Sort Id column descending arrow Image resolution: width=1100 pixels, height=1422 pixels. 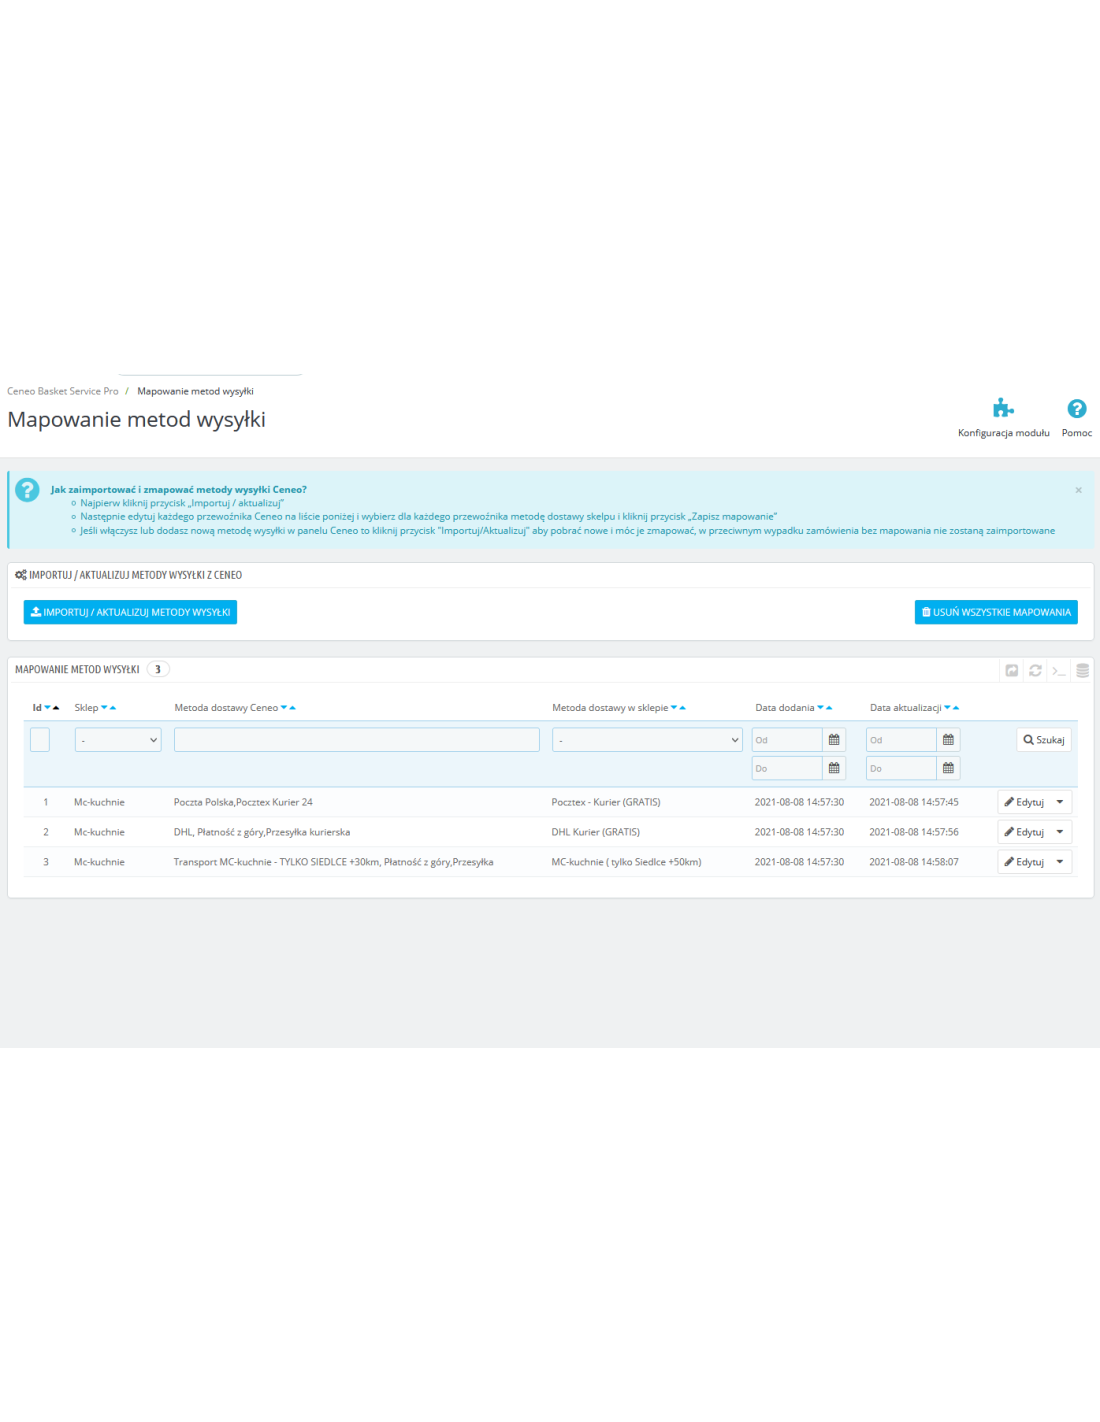coord(47,708)
